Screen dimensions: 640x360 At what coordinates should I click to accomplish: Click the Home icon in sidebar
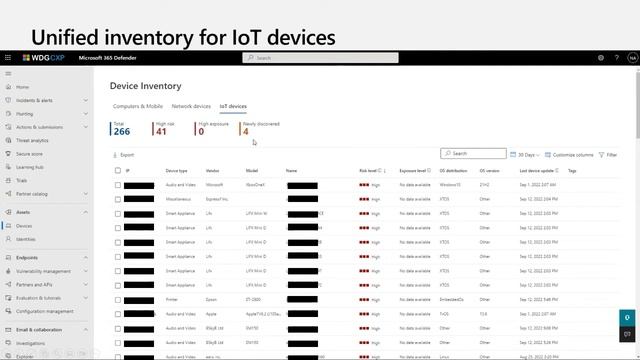pos(8,87)
